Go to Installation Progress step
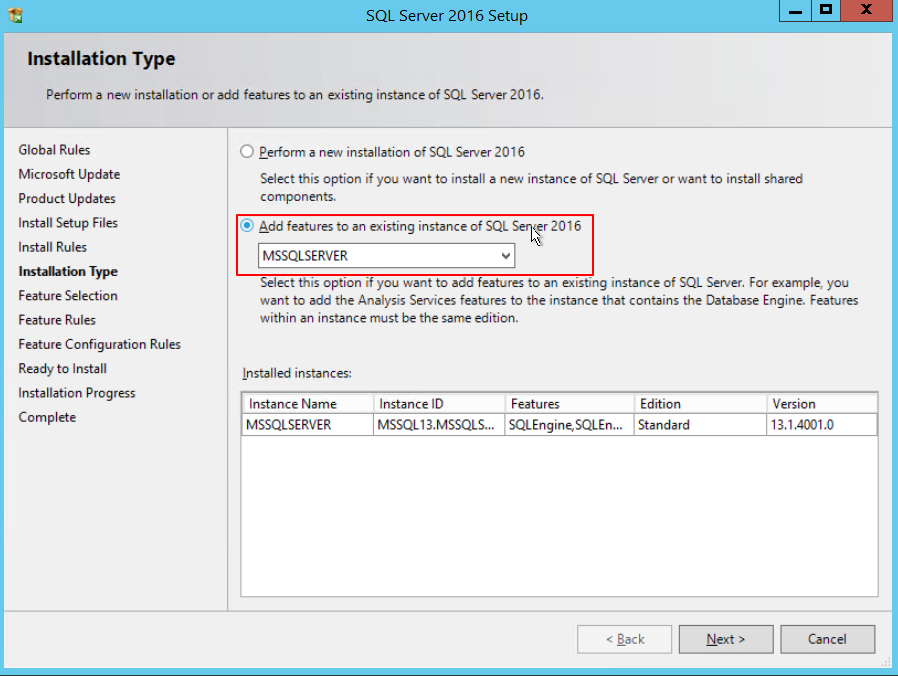This screenshot has height=676, width=898. [x=77, y=393]
